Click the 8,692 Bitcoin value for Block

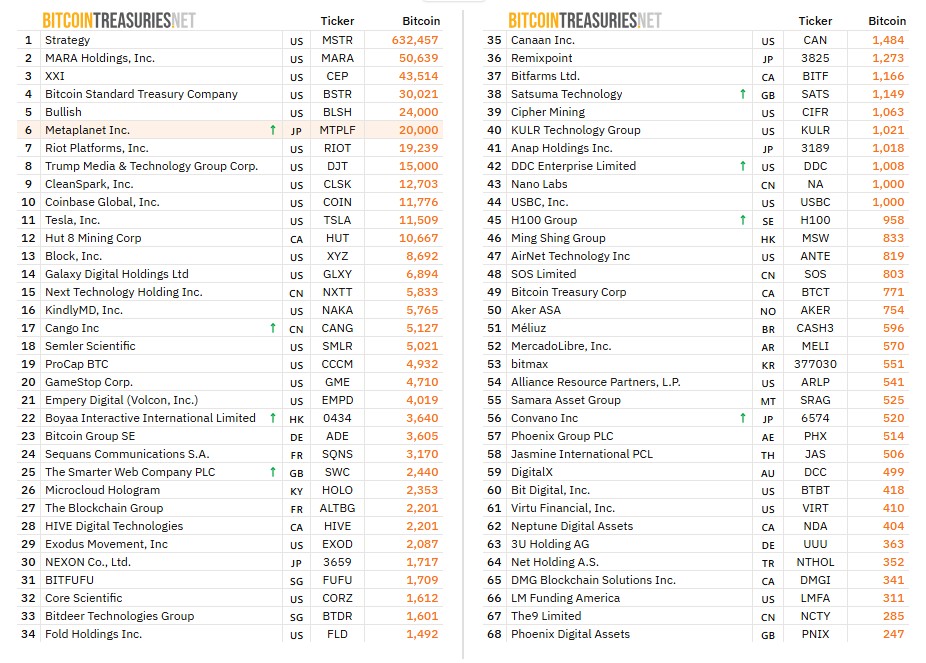click(x=422, y=256)
